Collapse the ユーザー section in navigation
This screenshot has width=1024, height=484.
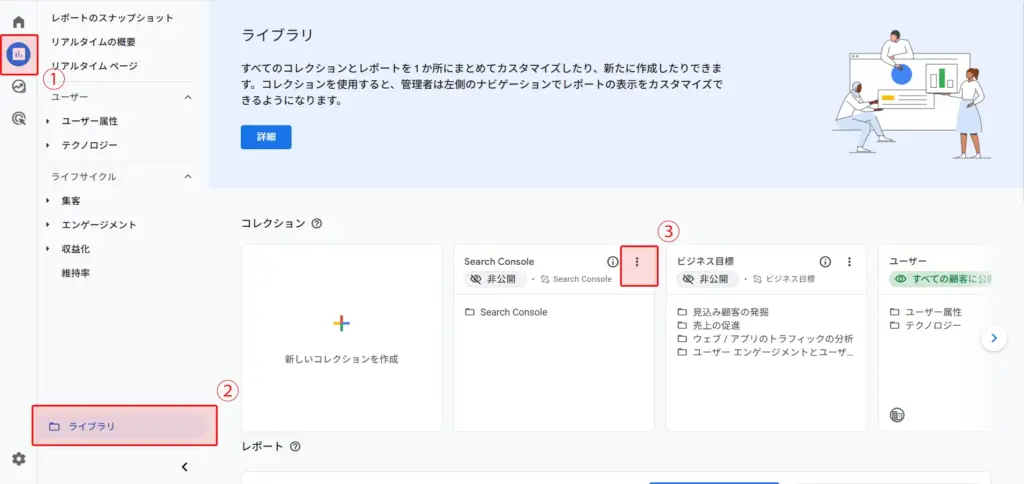tap(187, 97)
